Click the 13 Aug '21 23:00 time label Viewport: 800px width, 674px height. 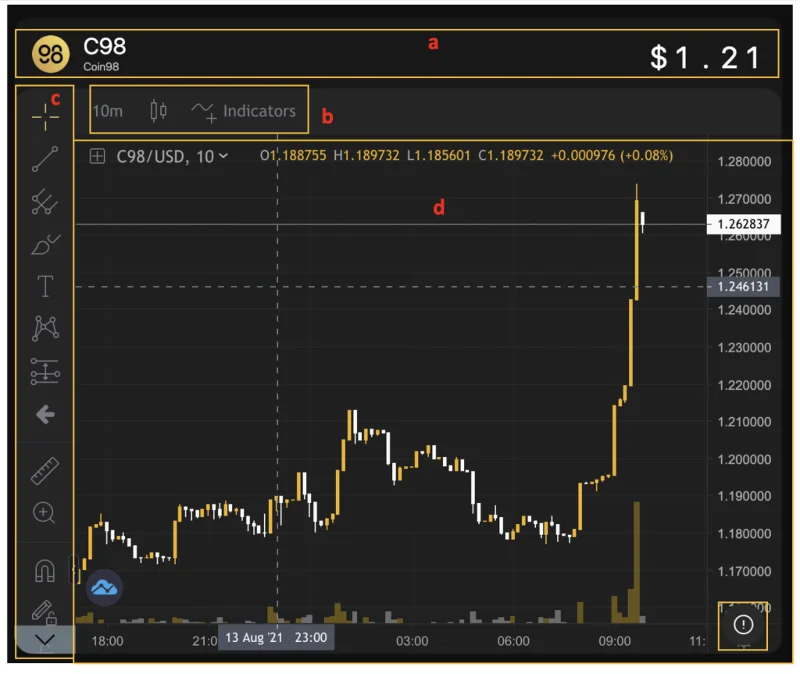276,638
